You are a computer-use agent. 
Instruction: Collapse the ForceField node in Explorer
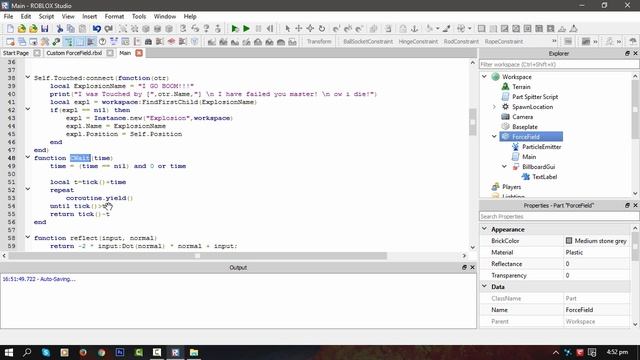point(494,137)
